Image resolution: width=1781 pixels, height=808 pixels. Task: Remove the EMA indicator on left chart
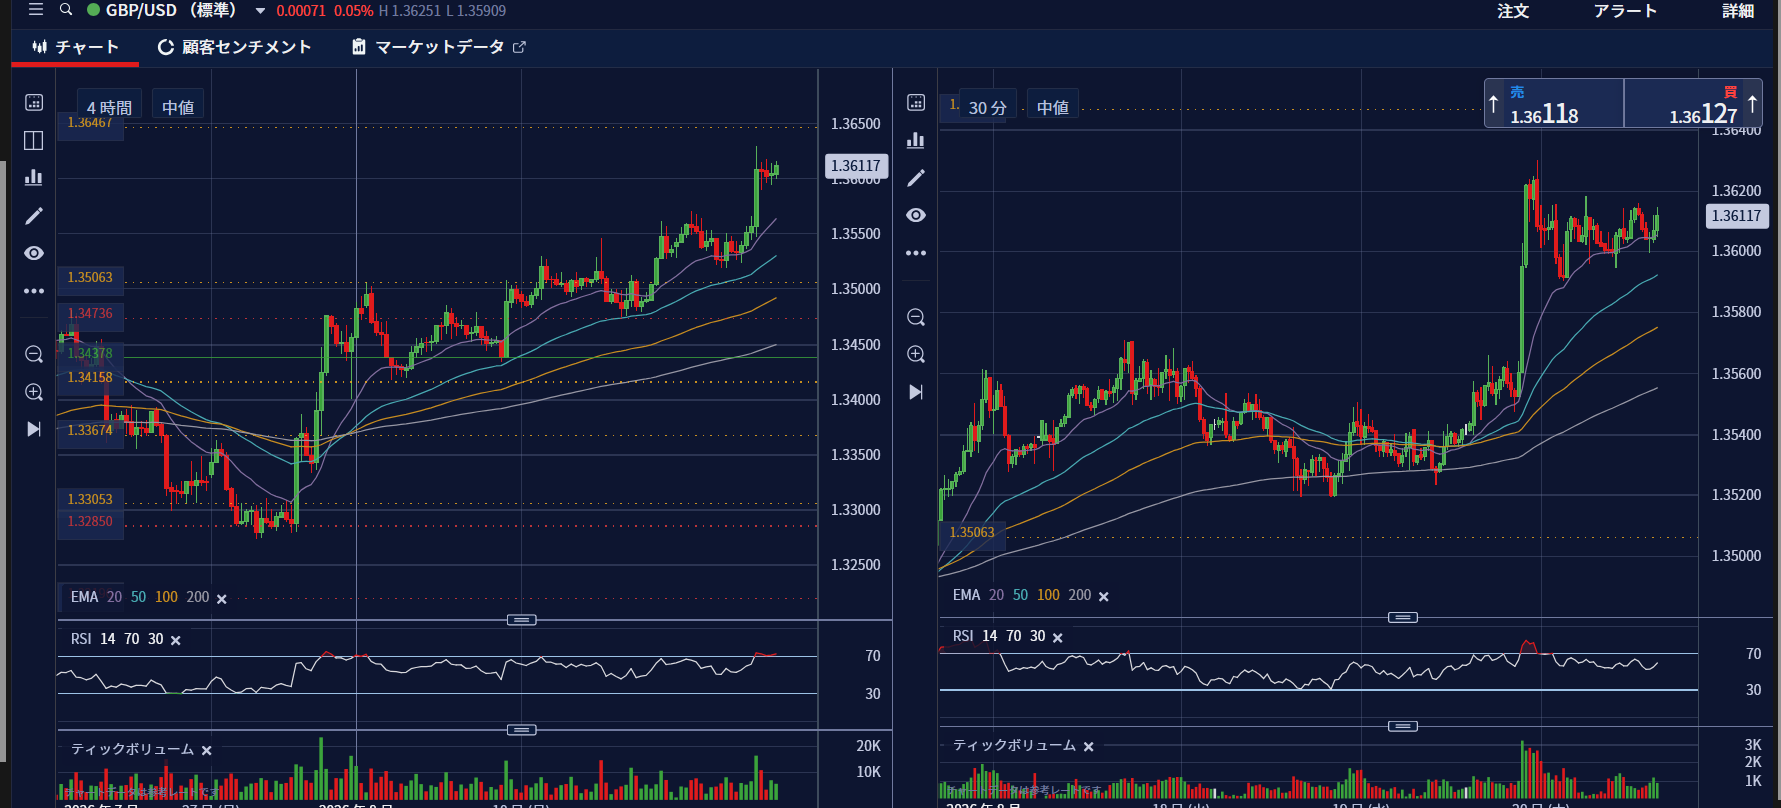(222, 599)
